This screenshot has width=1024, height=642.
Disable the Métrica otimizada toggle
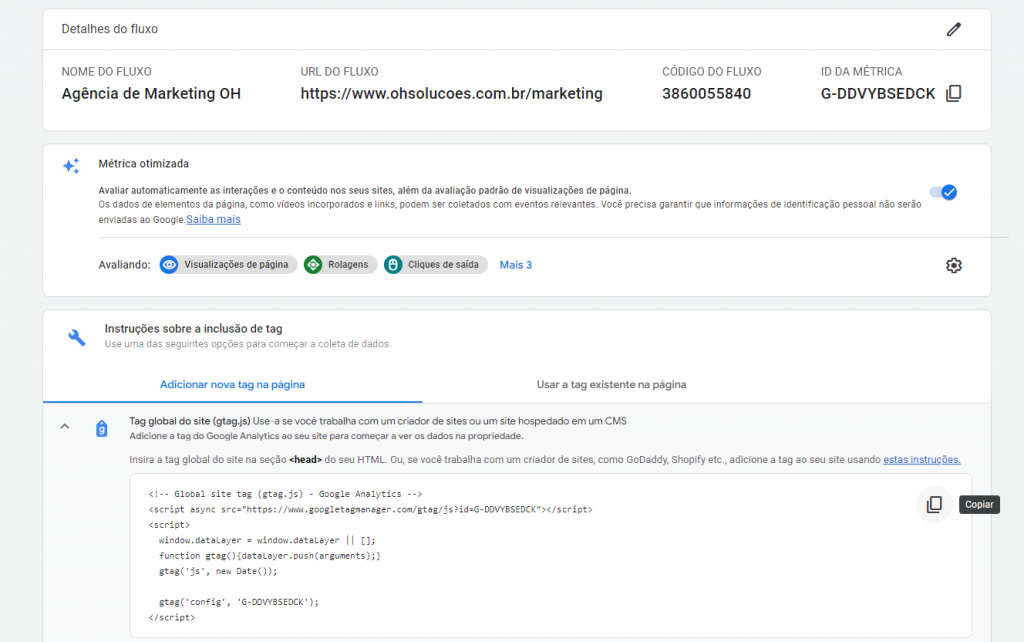[x=944, y=192]
